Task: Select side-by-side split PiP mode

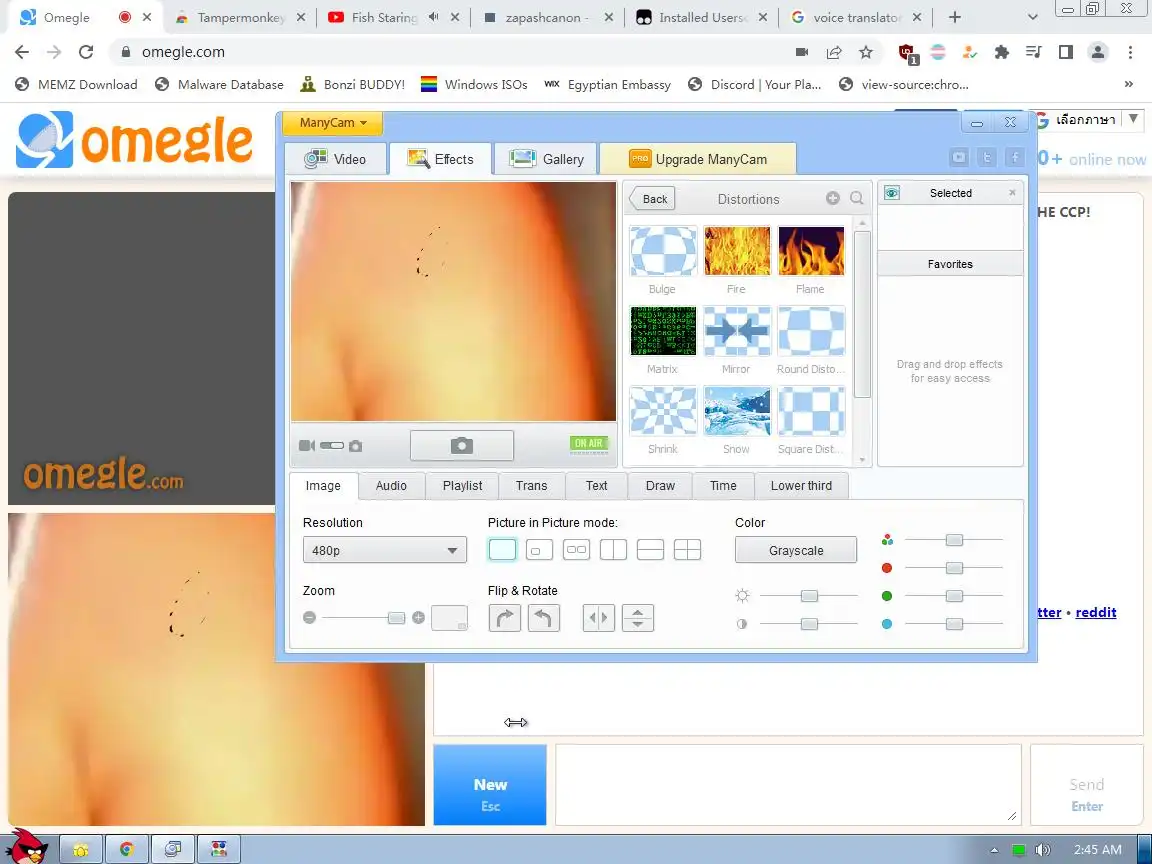Action: pos(613,550)
